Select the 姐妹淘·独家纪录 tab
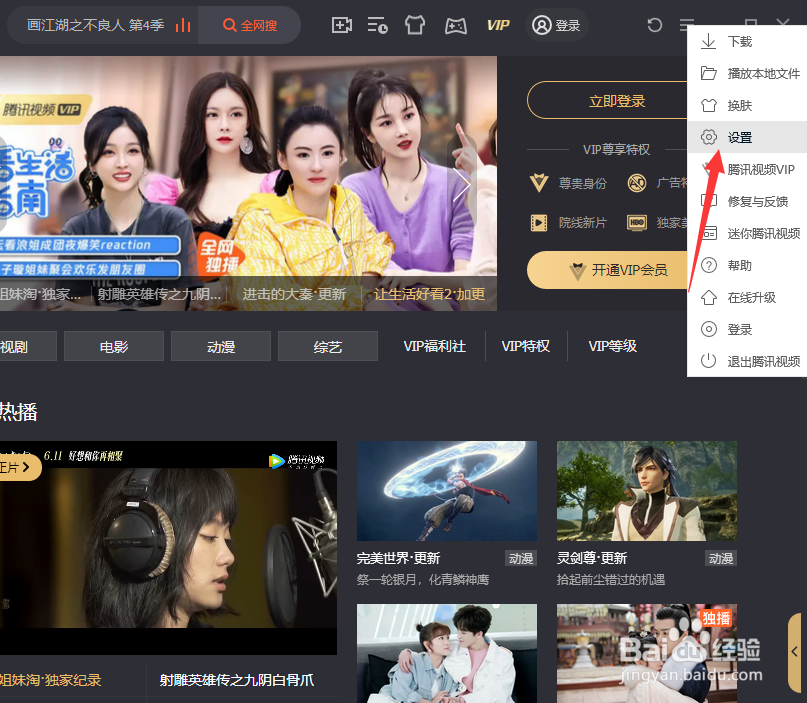Image resolution: width=807 pixels, height=703 pixels. (50, 680)
